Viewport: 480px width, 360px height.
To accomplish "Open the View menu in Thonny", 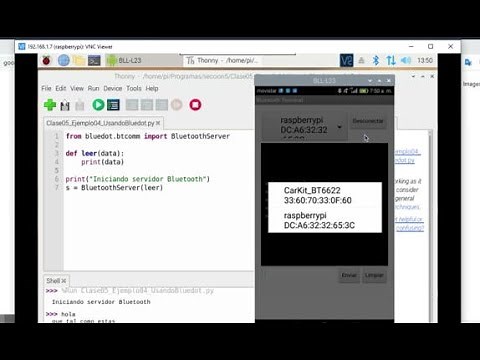I will 77,88.
